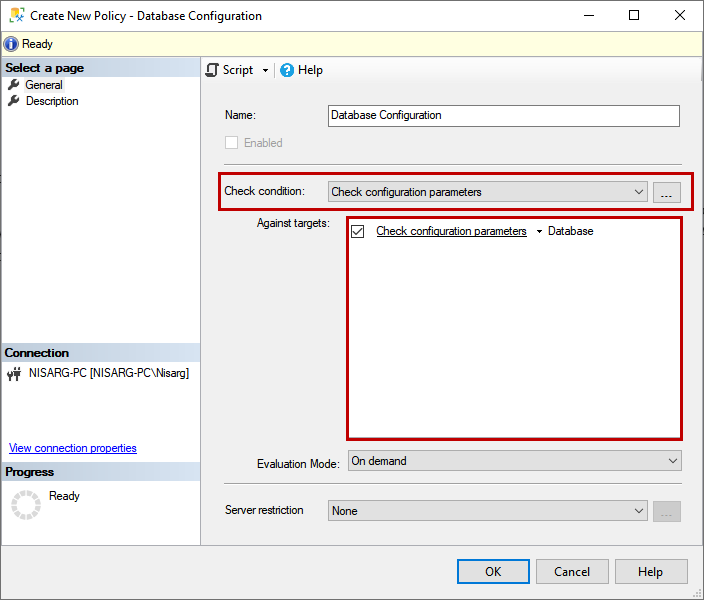Open View connection properties link
The image size is (704, 600).
(73, 448)
